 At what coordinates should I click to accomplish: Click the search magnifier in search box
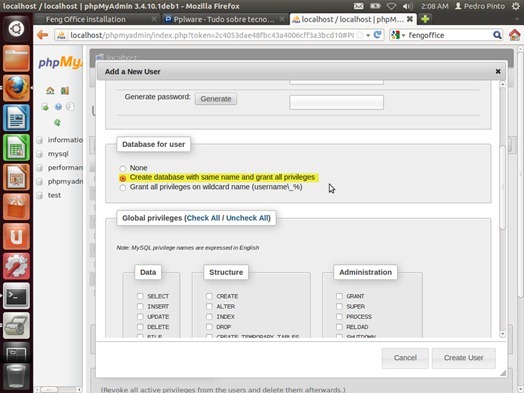[497, 35]
